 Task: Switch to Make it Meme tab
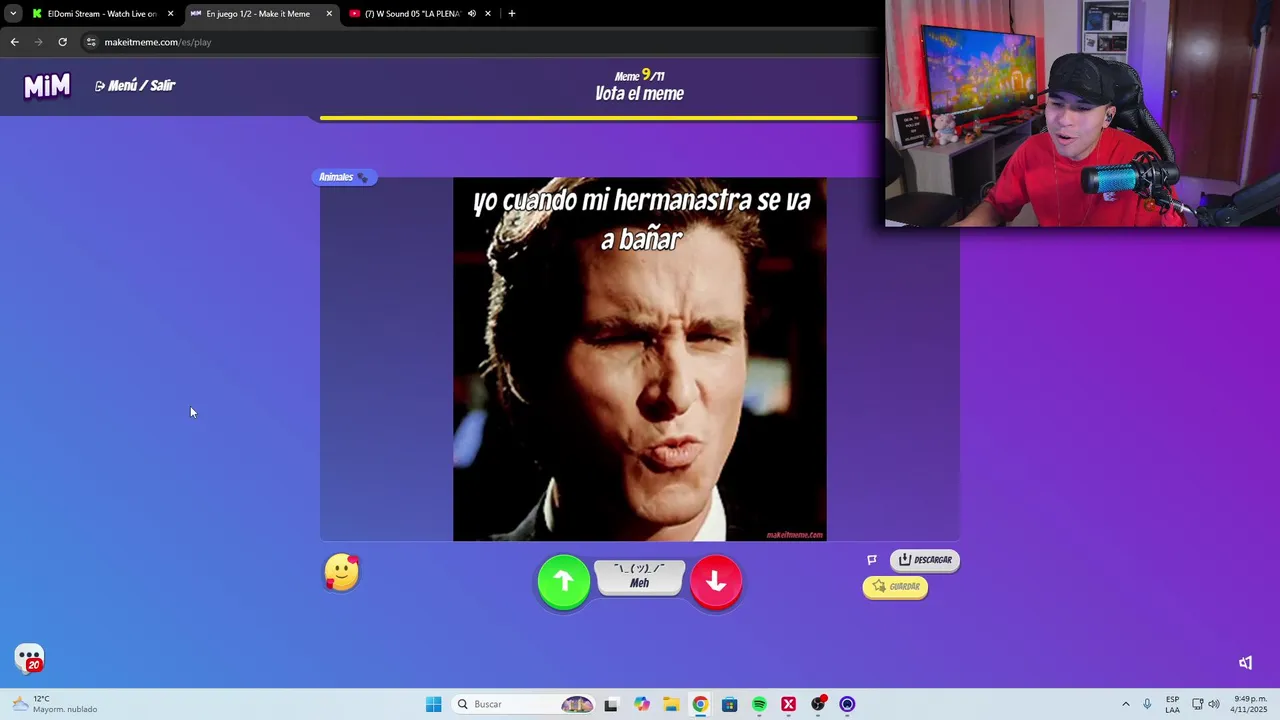coord(258,14)
